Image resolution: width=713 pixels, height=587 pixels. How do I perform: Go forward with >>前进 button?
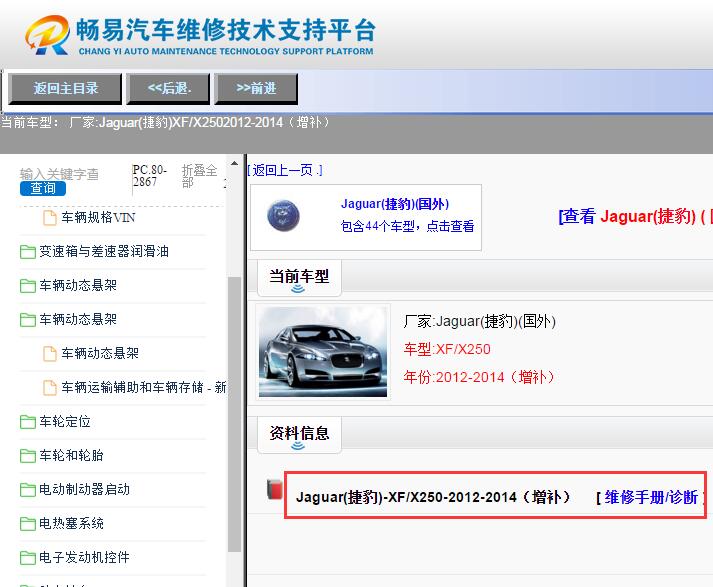[x=256, y=89]
